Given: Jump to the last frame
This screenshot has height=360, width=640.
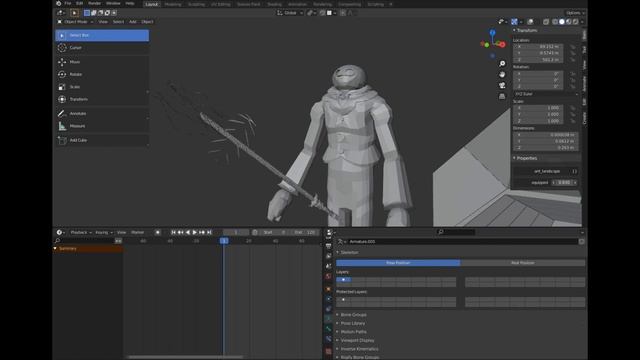Looking at the screenshot, I should click(209, 232).
